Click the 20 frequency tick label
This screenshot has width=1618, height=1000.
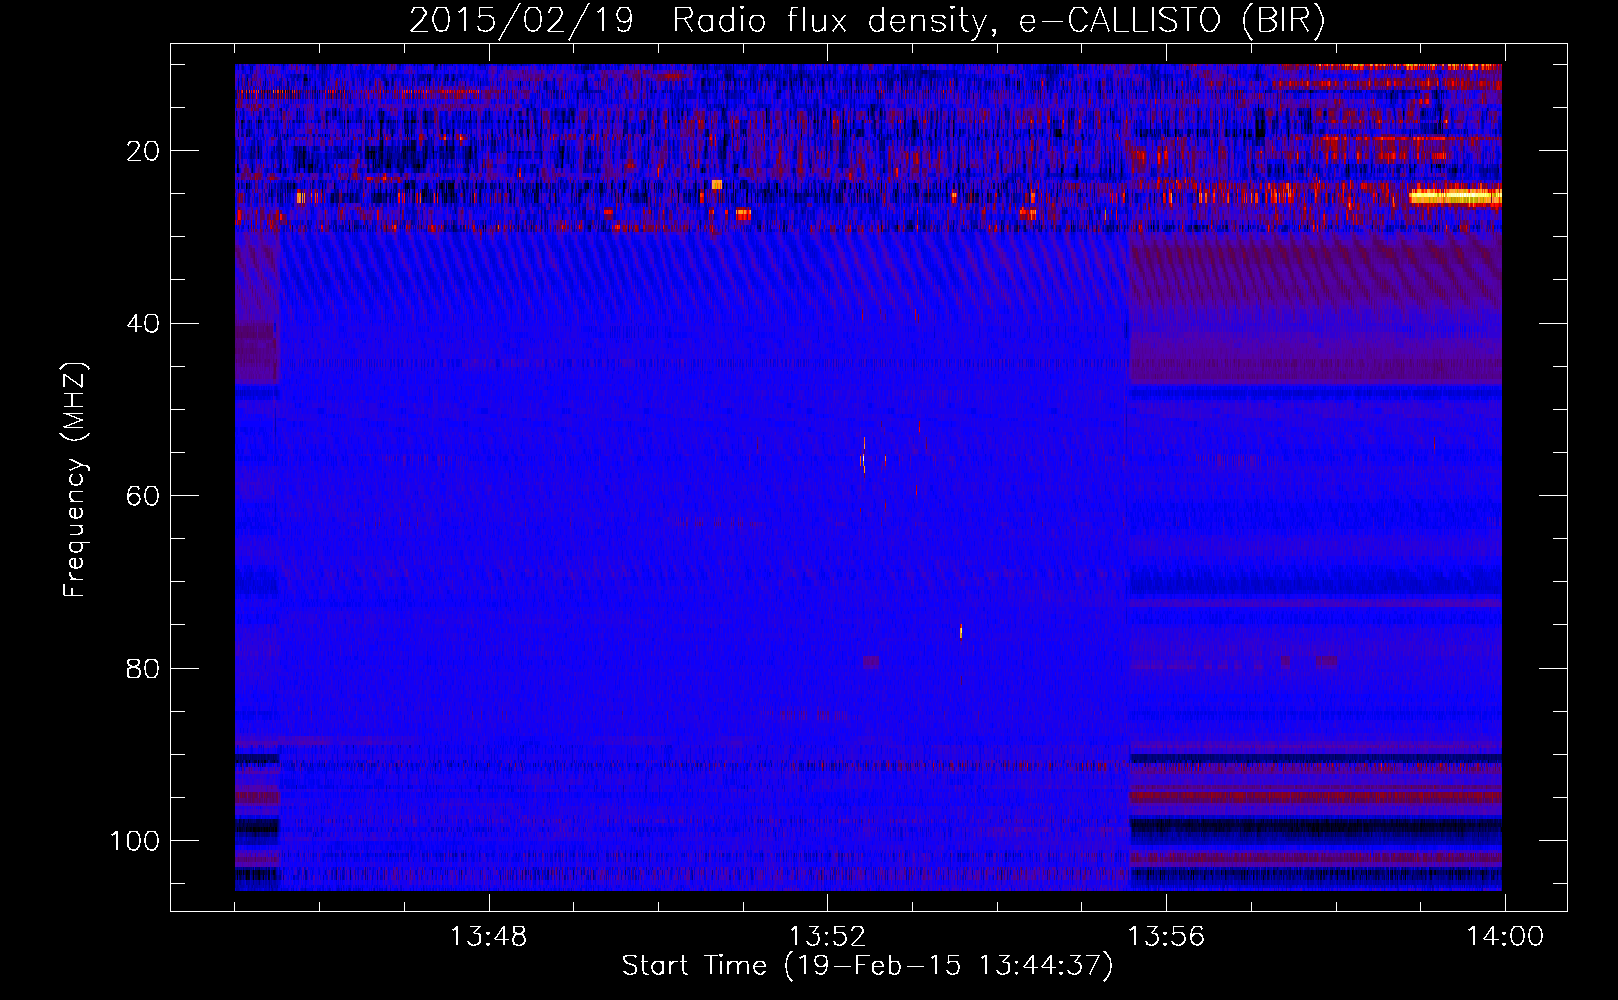[x=143, y=151]
